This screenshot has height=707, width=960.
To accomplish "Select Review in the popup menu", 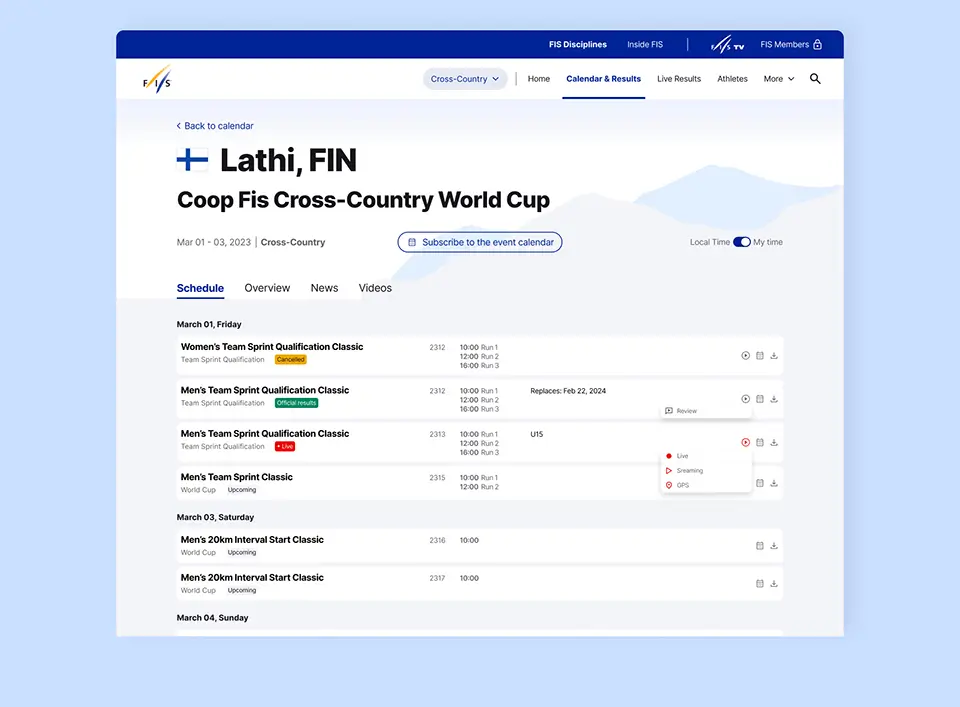I will (681, 411).
